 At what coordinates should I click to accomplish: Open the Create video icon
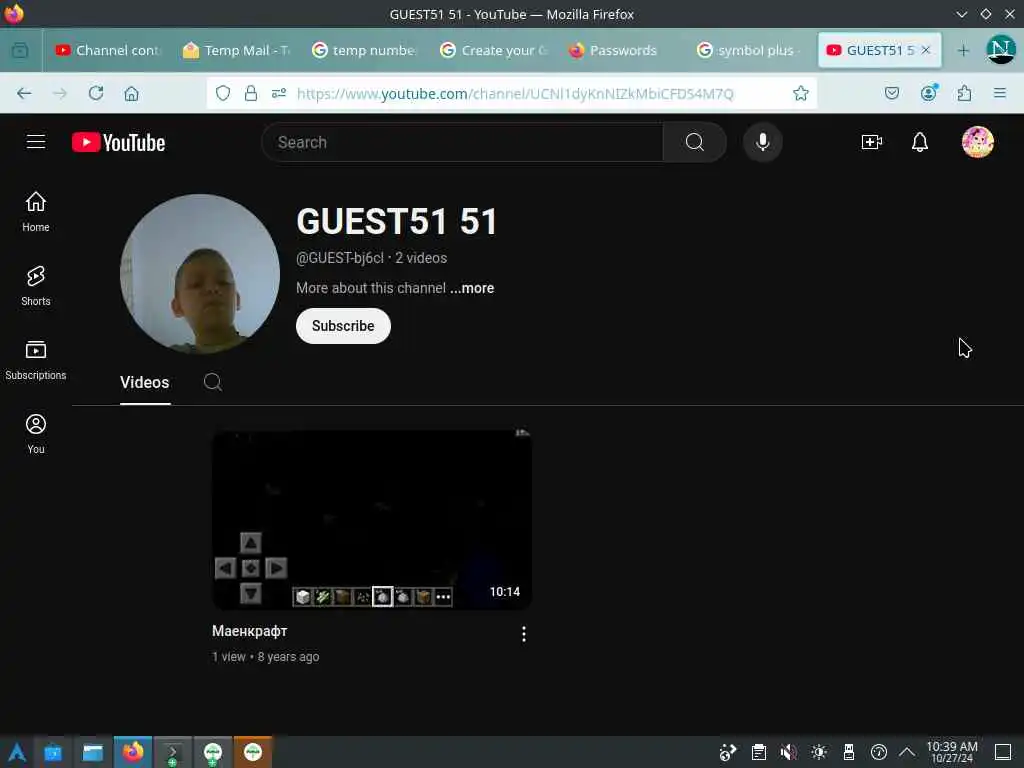point(872,142)
